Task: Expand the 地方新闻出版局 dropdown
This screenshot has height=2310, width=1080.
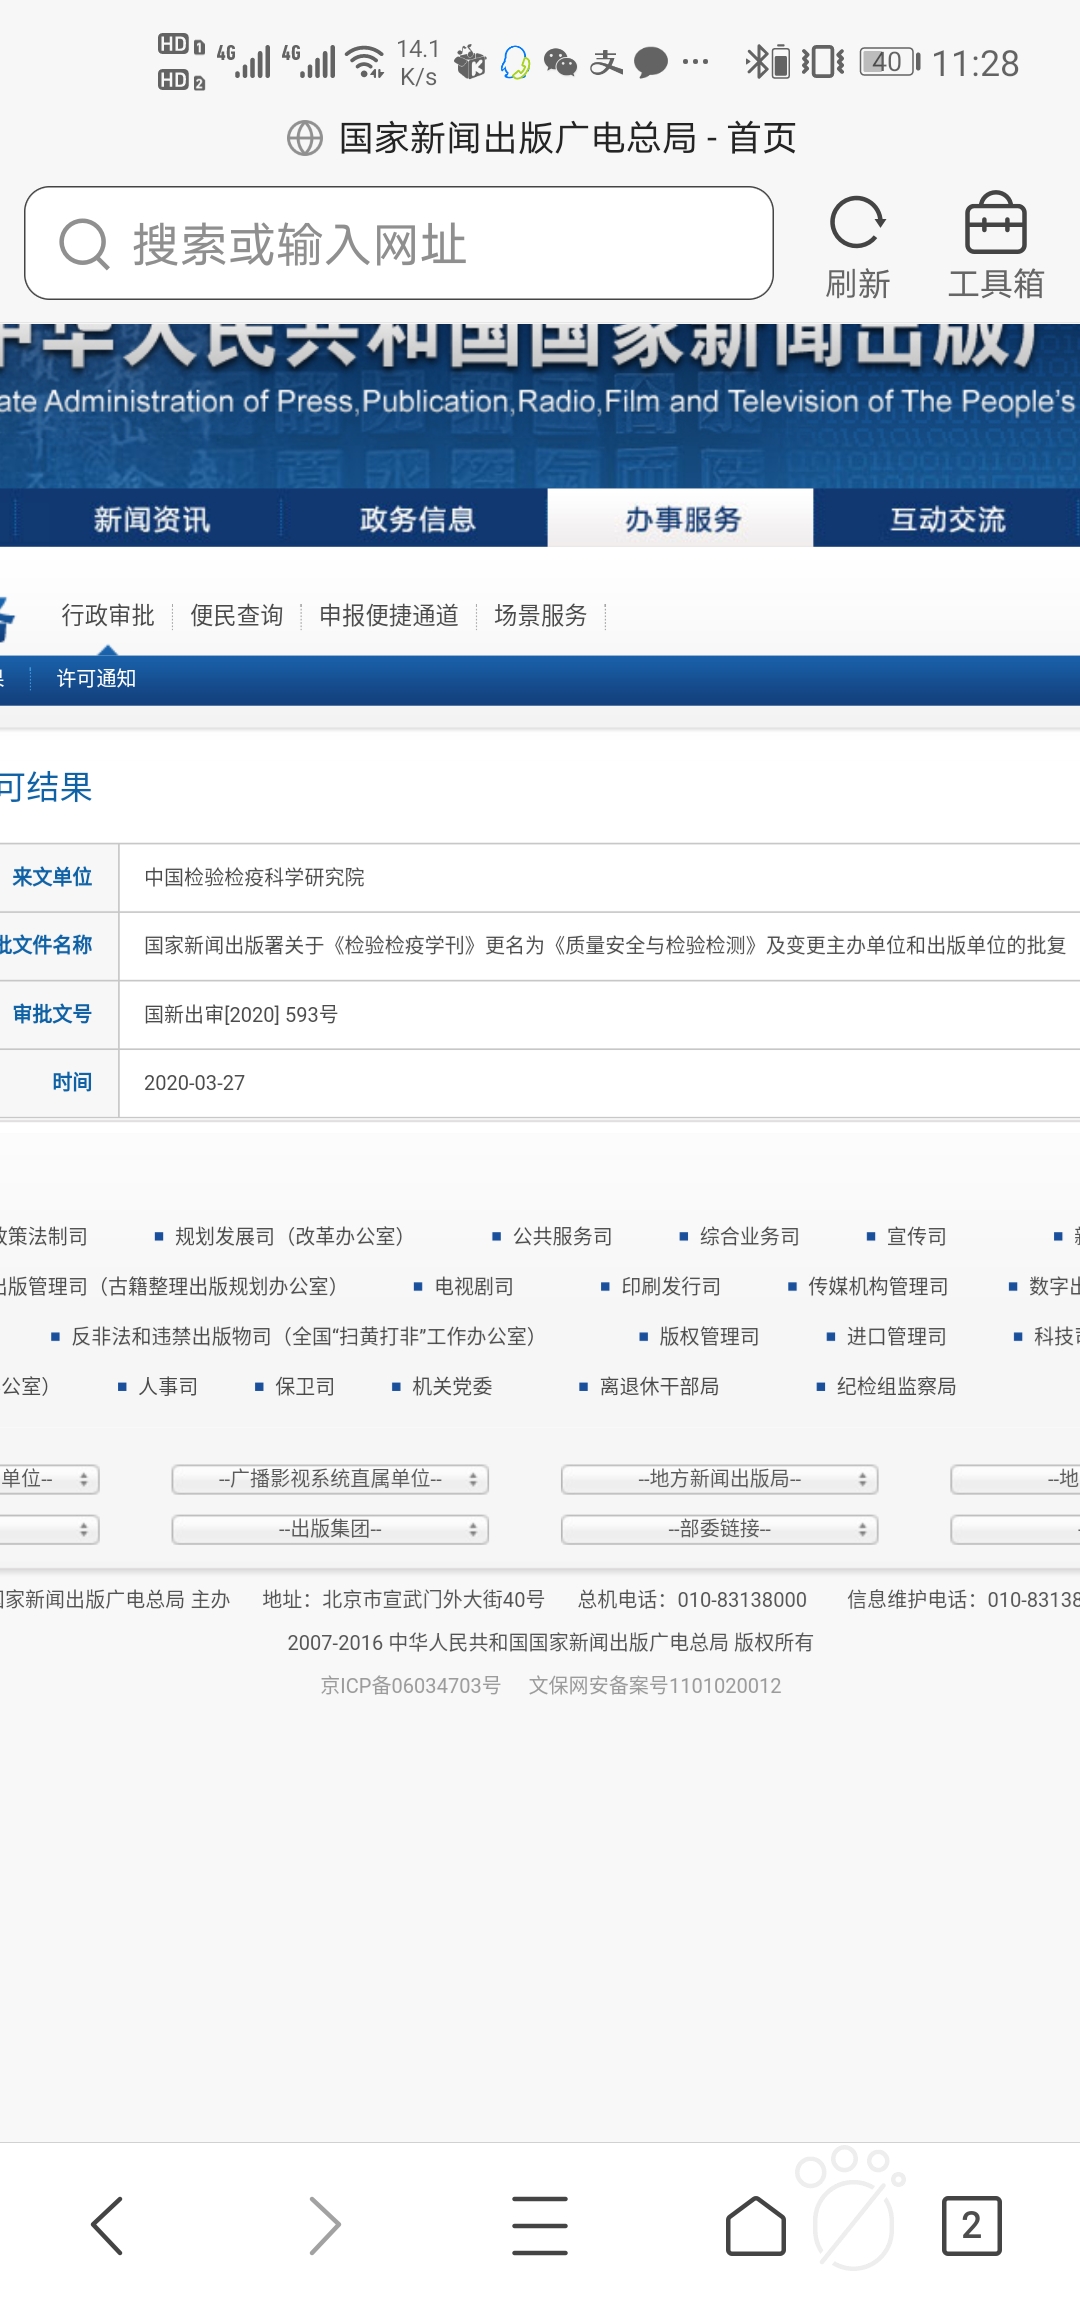Action: (x=719, y=1479)
